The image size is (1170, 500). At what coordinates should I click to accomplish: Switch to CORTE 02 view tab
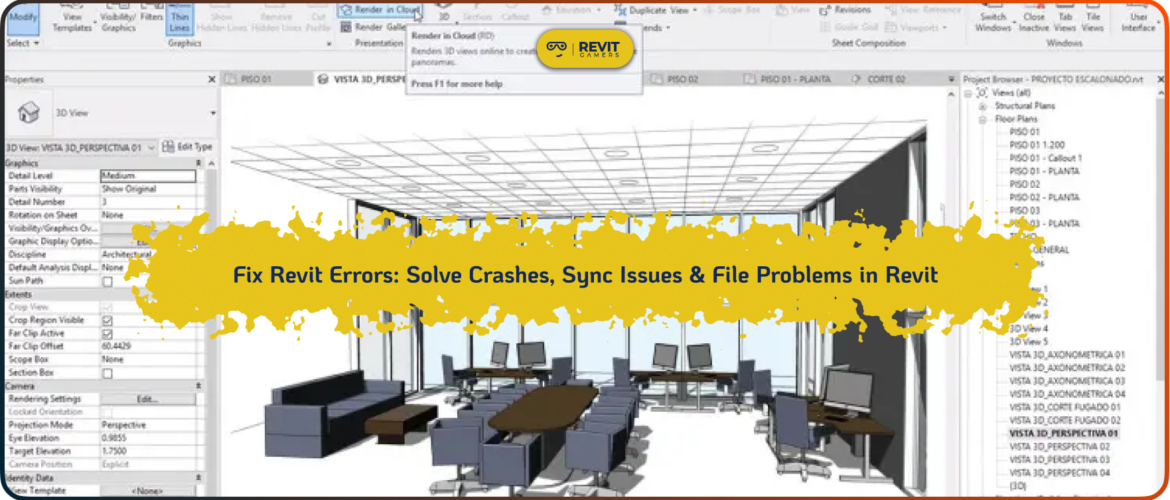(880, 79)
